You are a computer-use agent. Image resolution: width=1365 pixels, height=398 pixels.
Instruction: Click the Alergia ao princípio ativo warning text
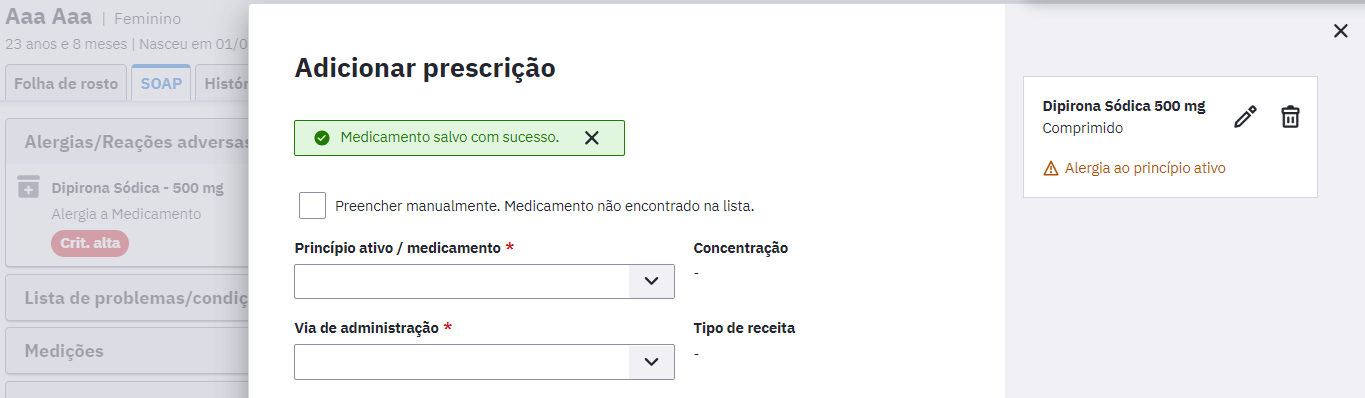click(x=1145, y=168)
